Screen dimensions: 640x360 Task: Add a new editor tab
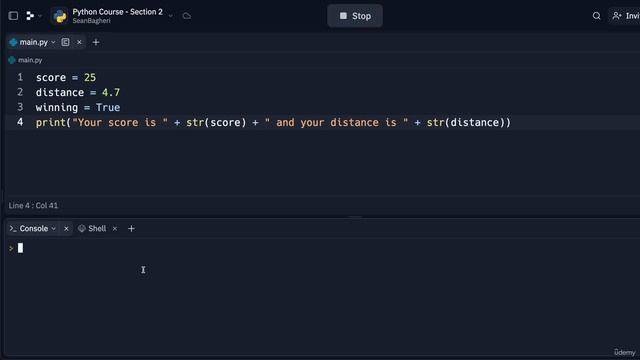point(96,42)
